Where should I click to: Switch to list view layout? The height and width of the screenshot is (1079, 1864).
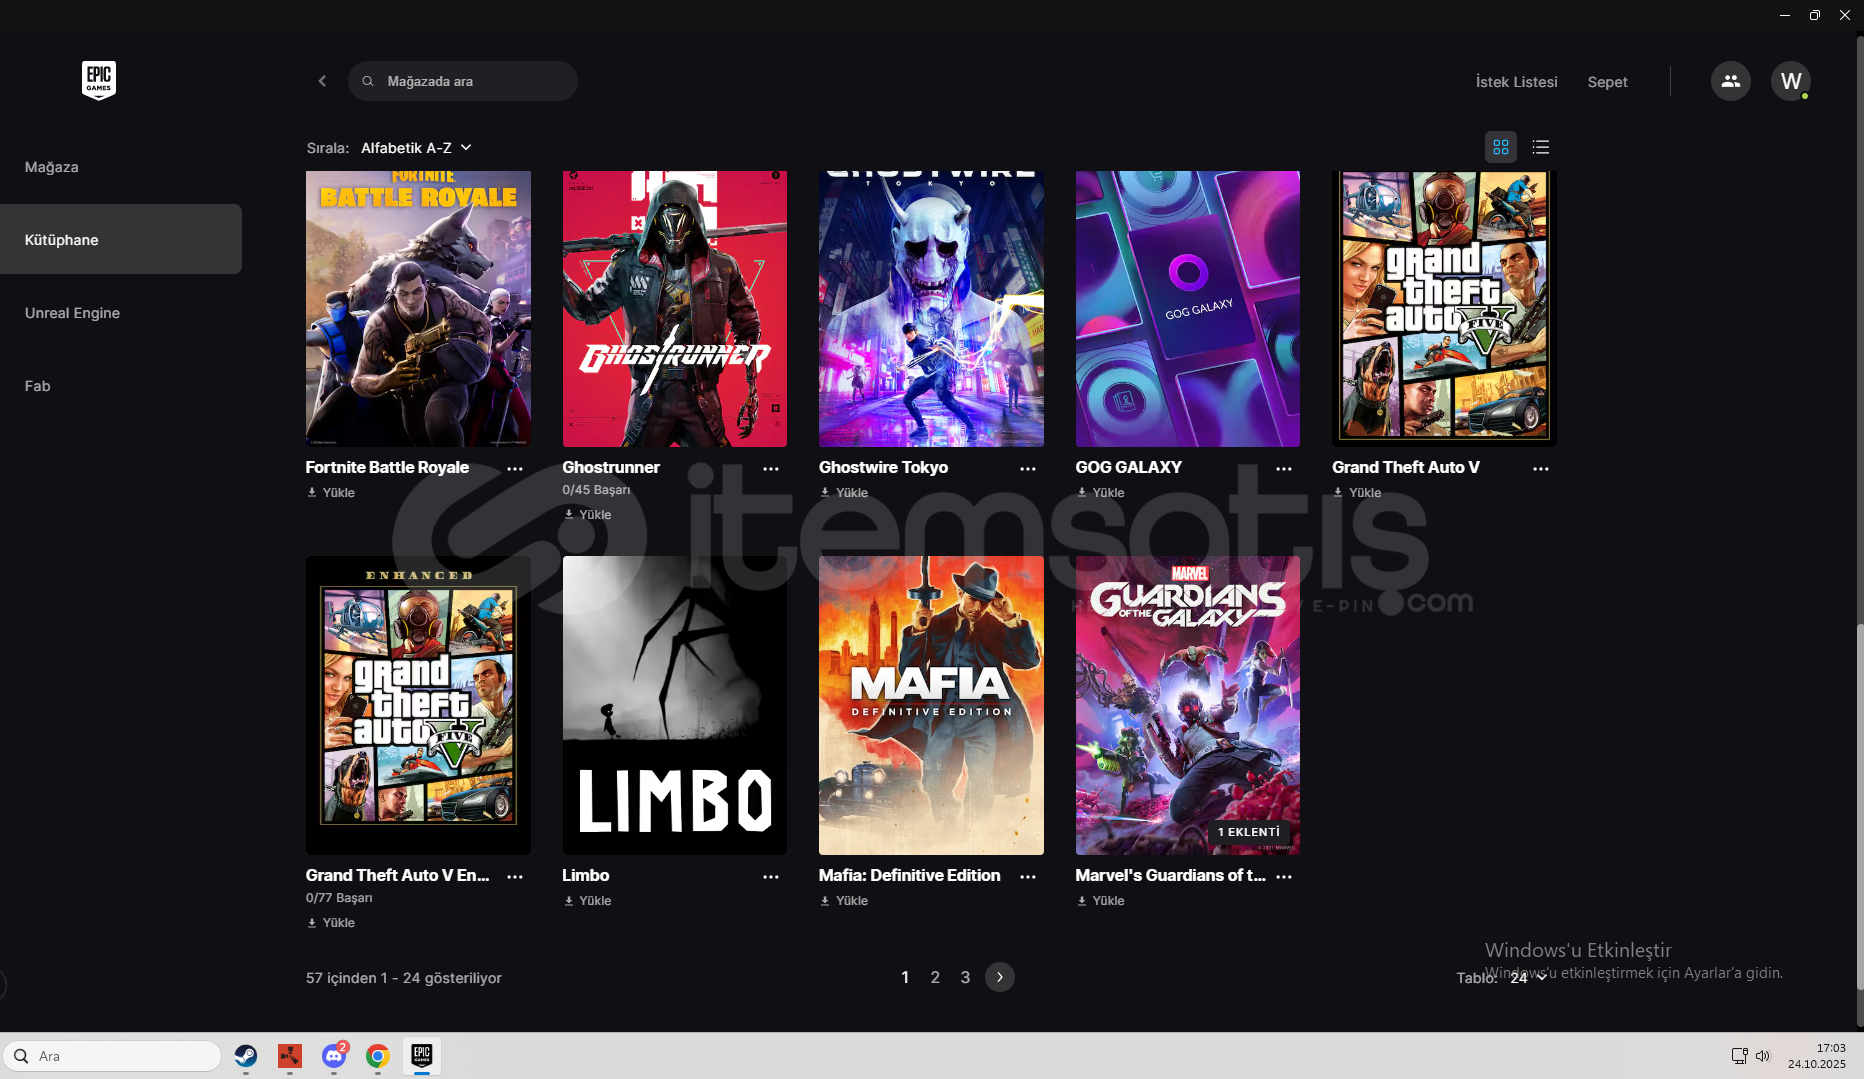click(1541, 147)
